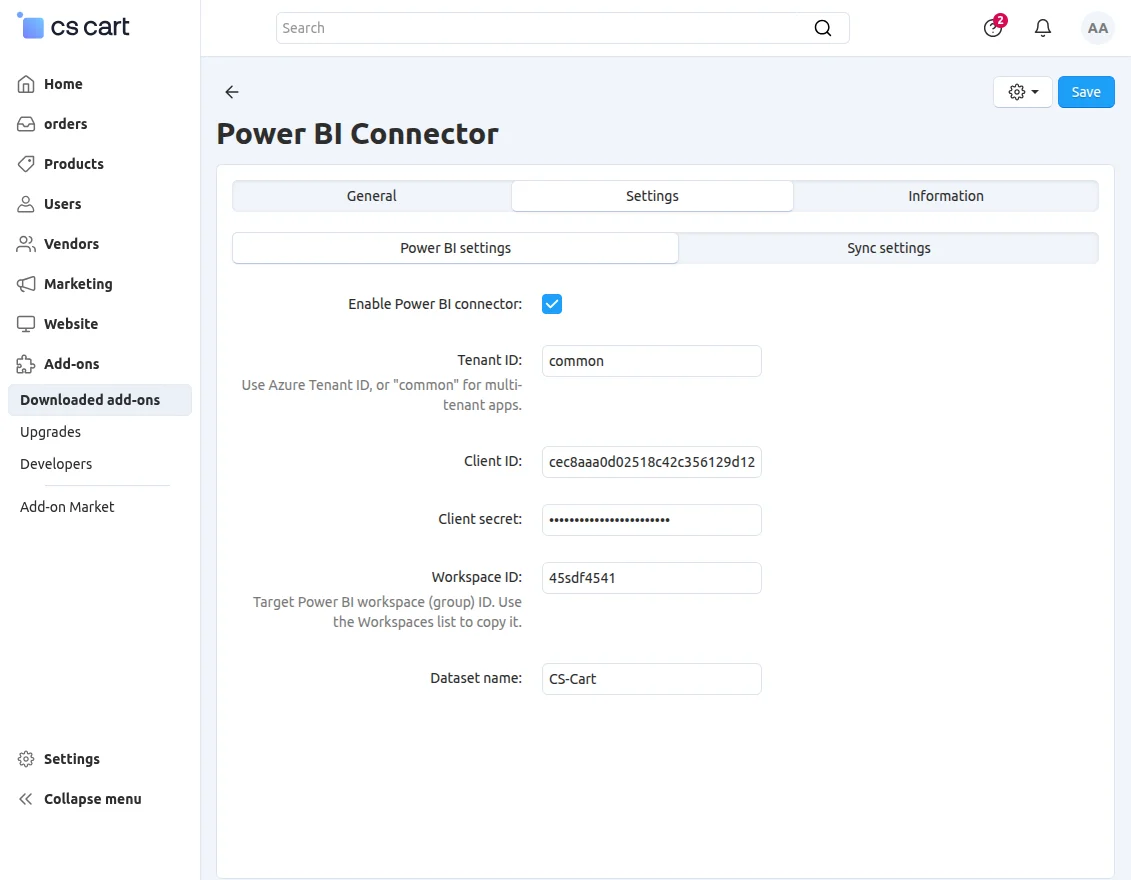
Task: Go back using the left arrow
Action: tap(232, 92)
